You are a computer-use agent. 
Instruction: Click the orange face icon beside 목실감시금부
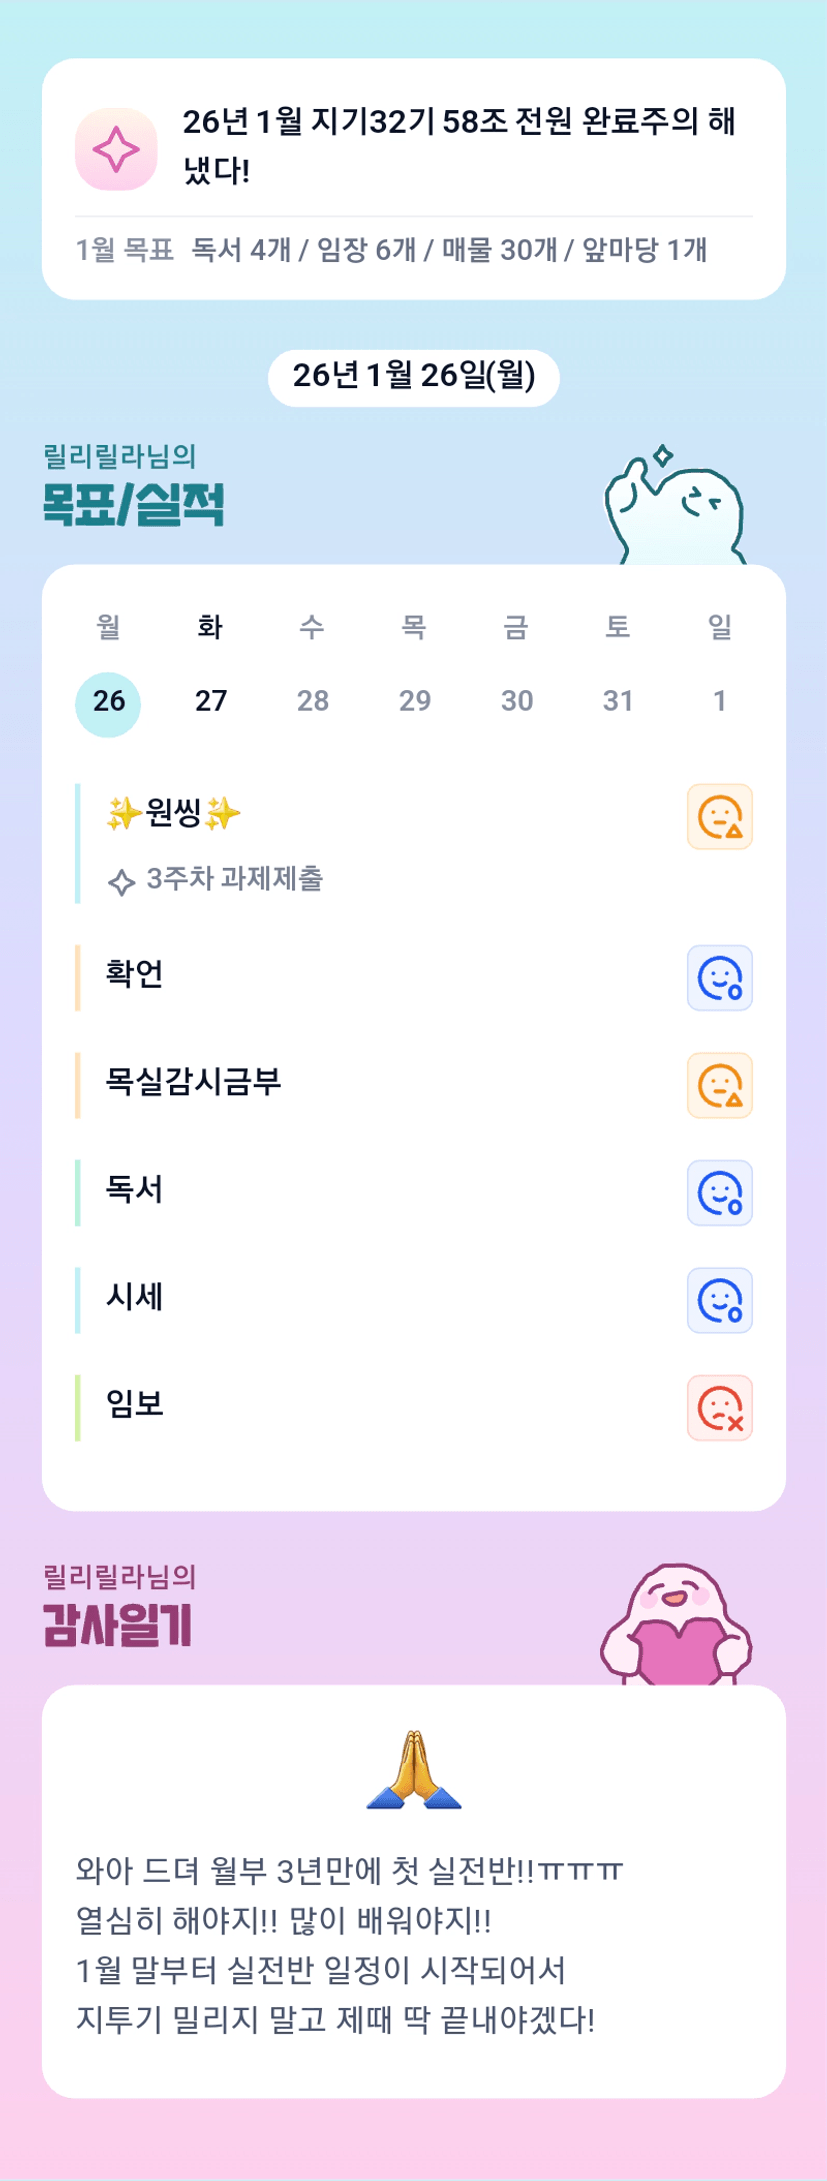pyautogui.click(x=719, y=1085)
